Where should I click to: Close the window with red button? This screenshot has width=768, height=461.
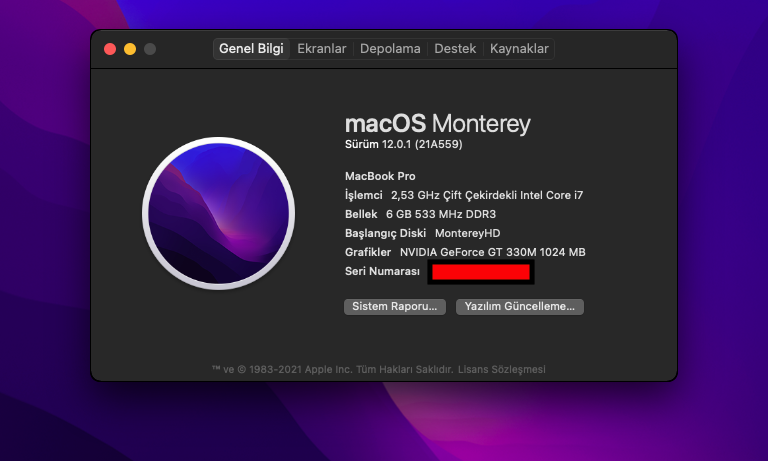click(x=110, y=49)
